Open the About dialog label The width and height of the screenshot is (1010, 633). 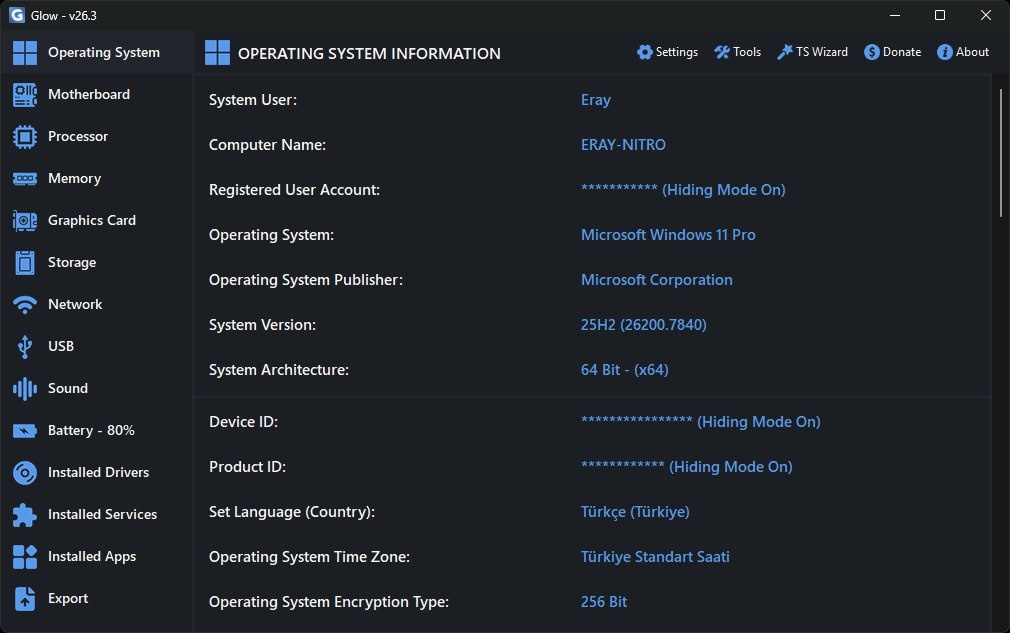point(972,52)
